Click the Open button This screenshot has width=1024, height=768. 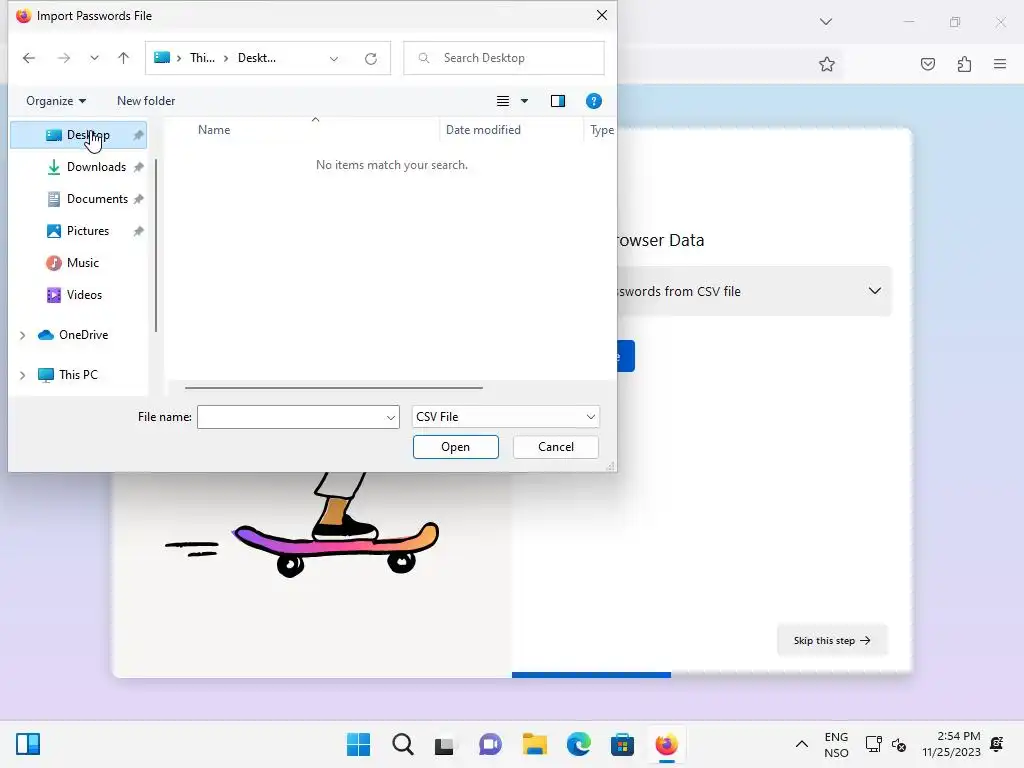pyautogui.click(x=455, y=447)
